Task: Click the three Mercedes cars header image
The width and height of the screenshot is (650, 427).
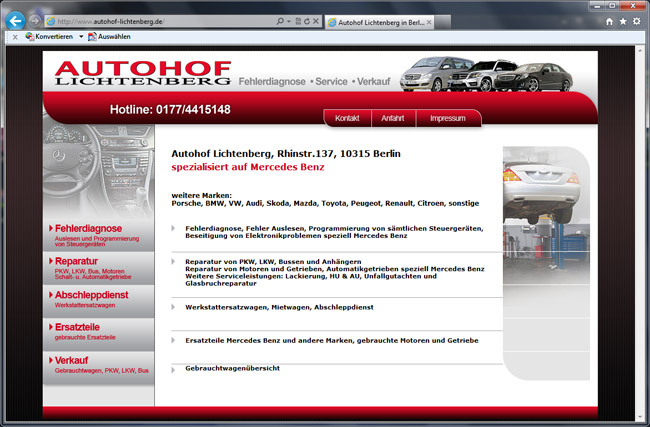Action: pyautogui.click(x=486, y=74)
